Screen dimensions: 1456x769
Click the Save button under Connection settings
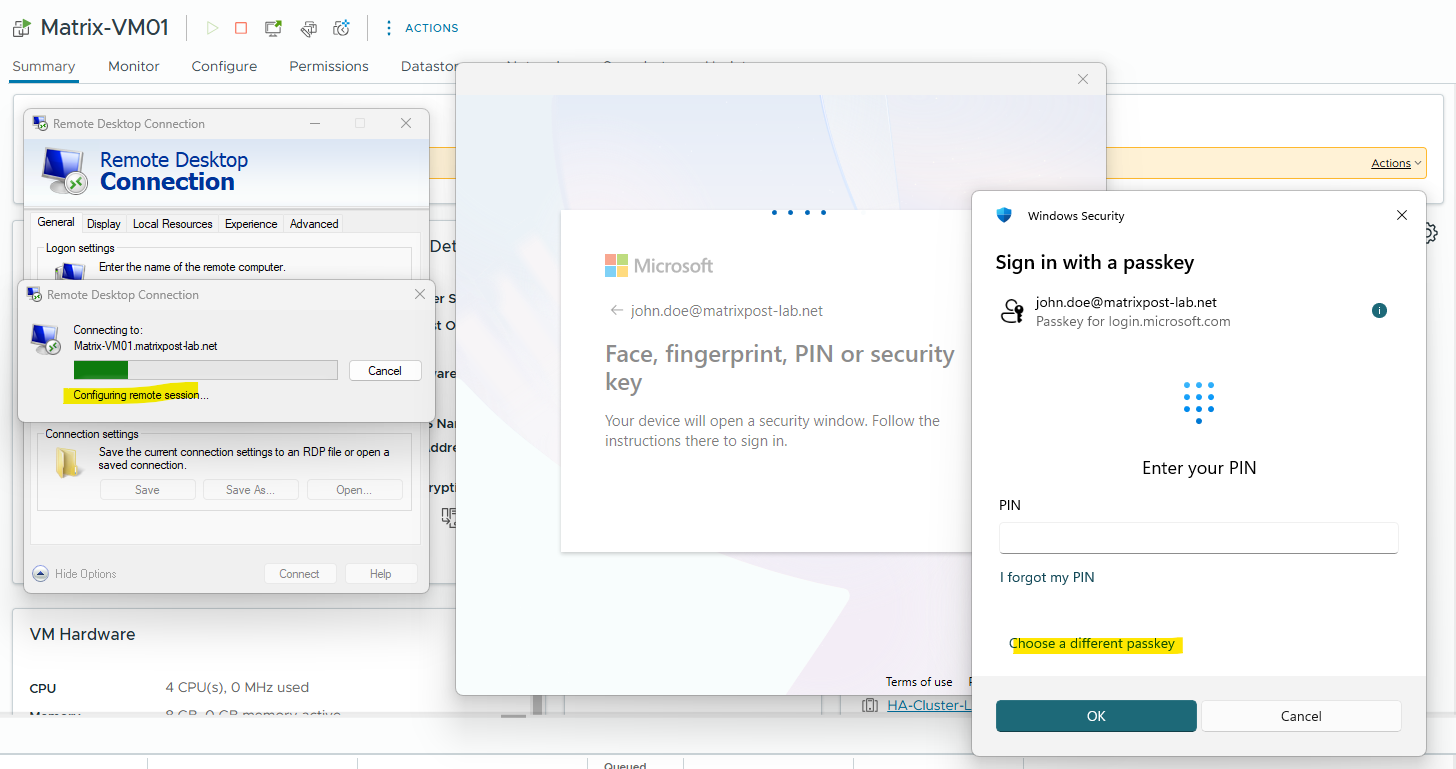[147, 490]
